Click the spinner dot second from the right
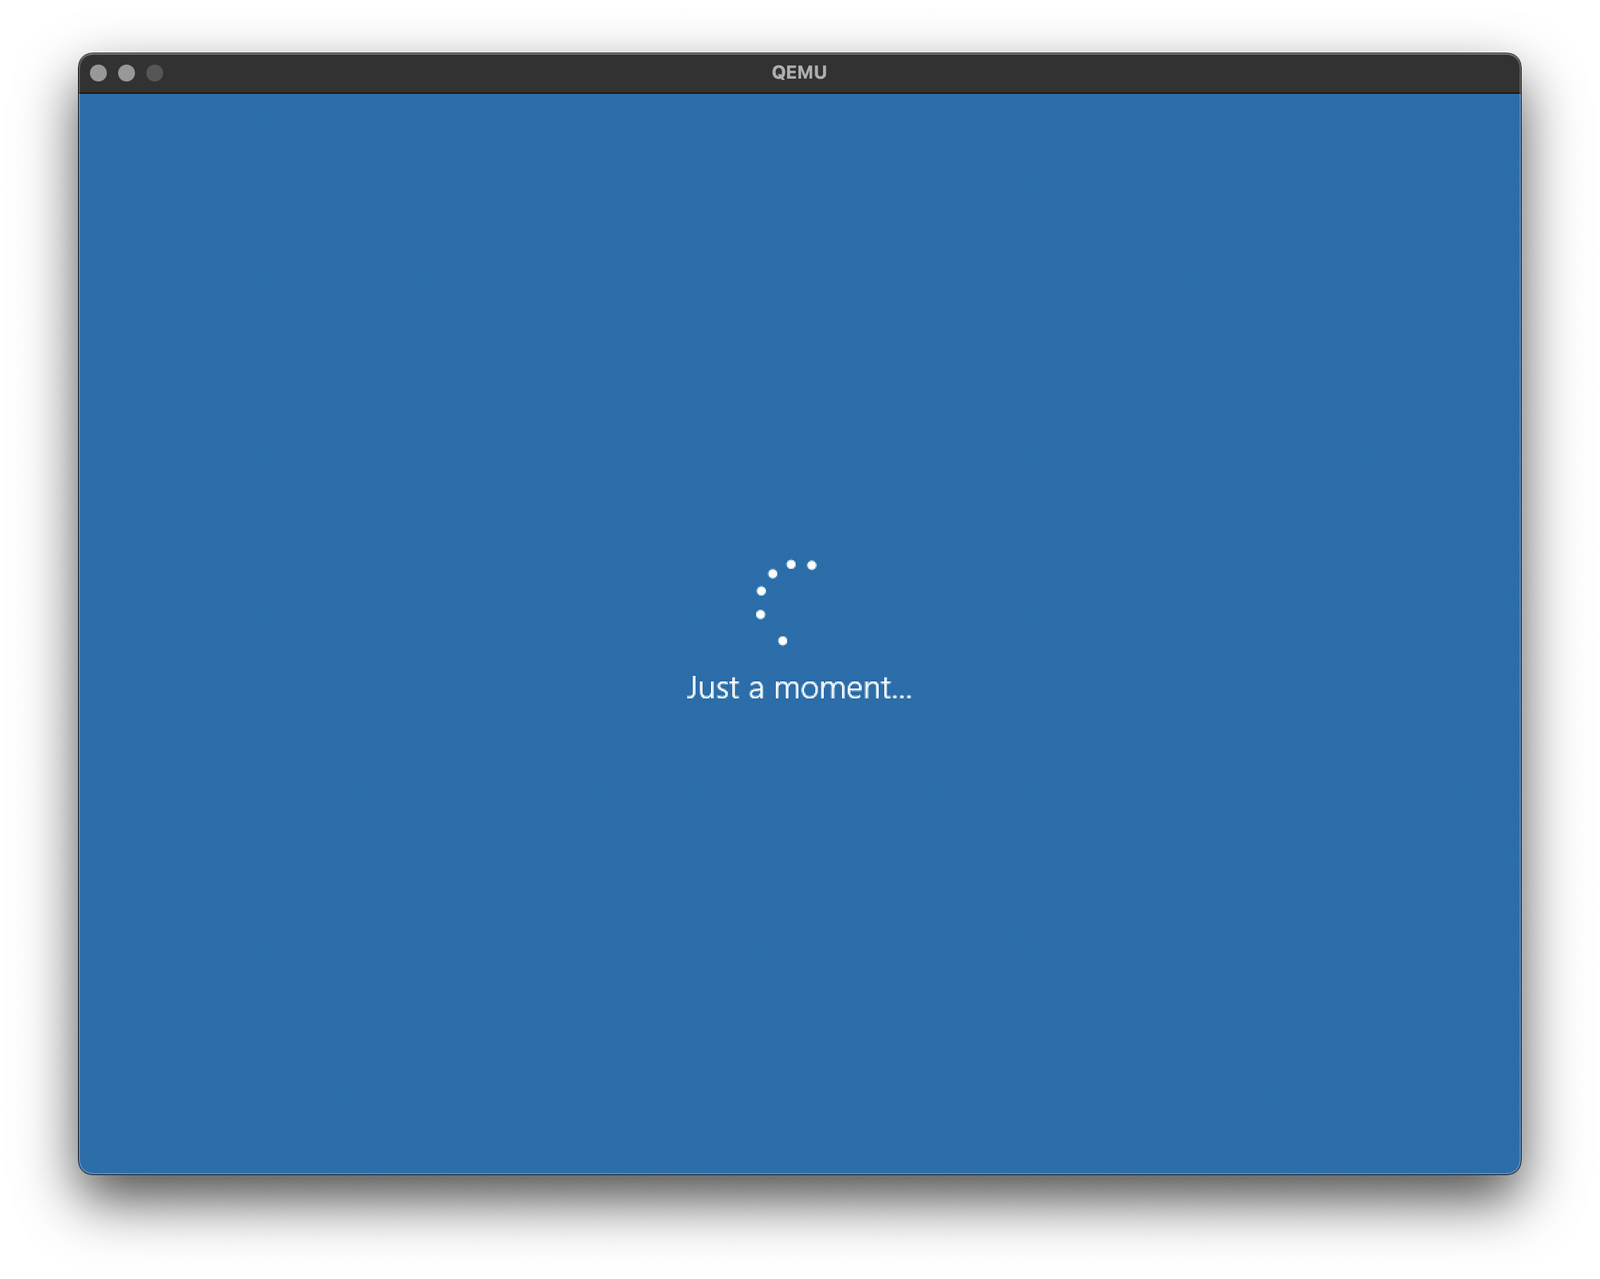This screenshot has height=1279, width=1600. click(x=791, y=564)
